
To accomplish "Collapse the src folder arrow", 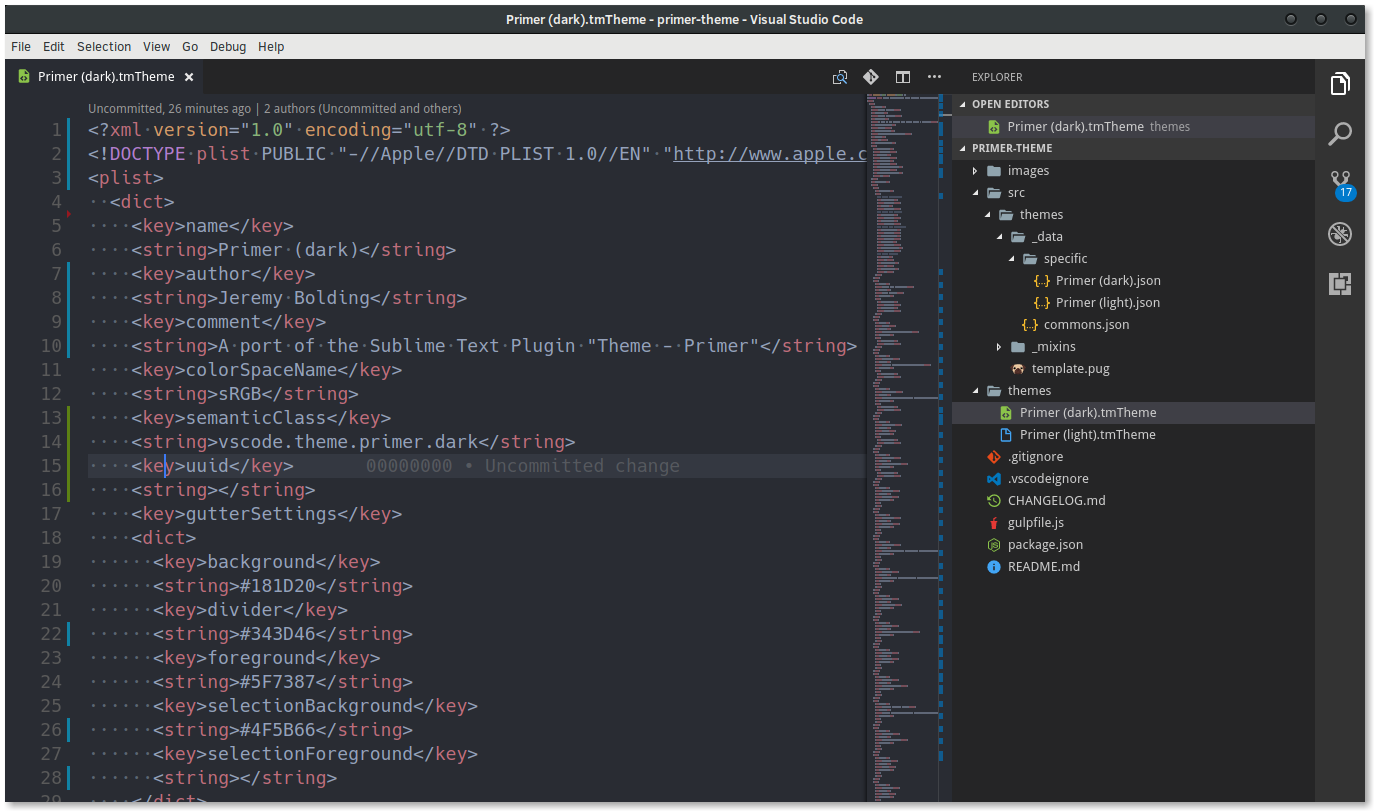I will 975,193.
